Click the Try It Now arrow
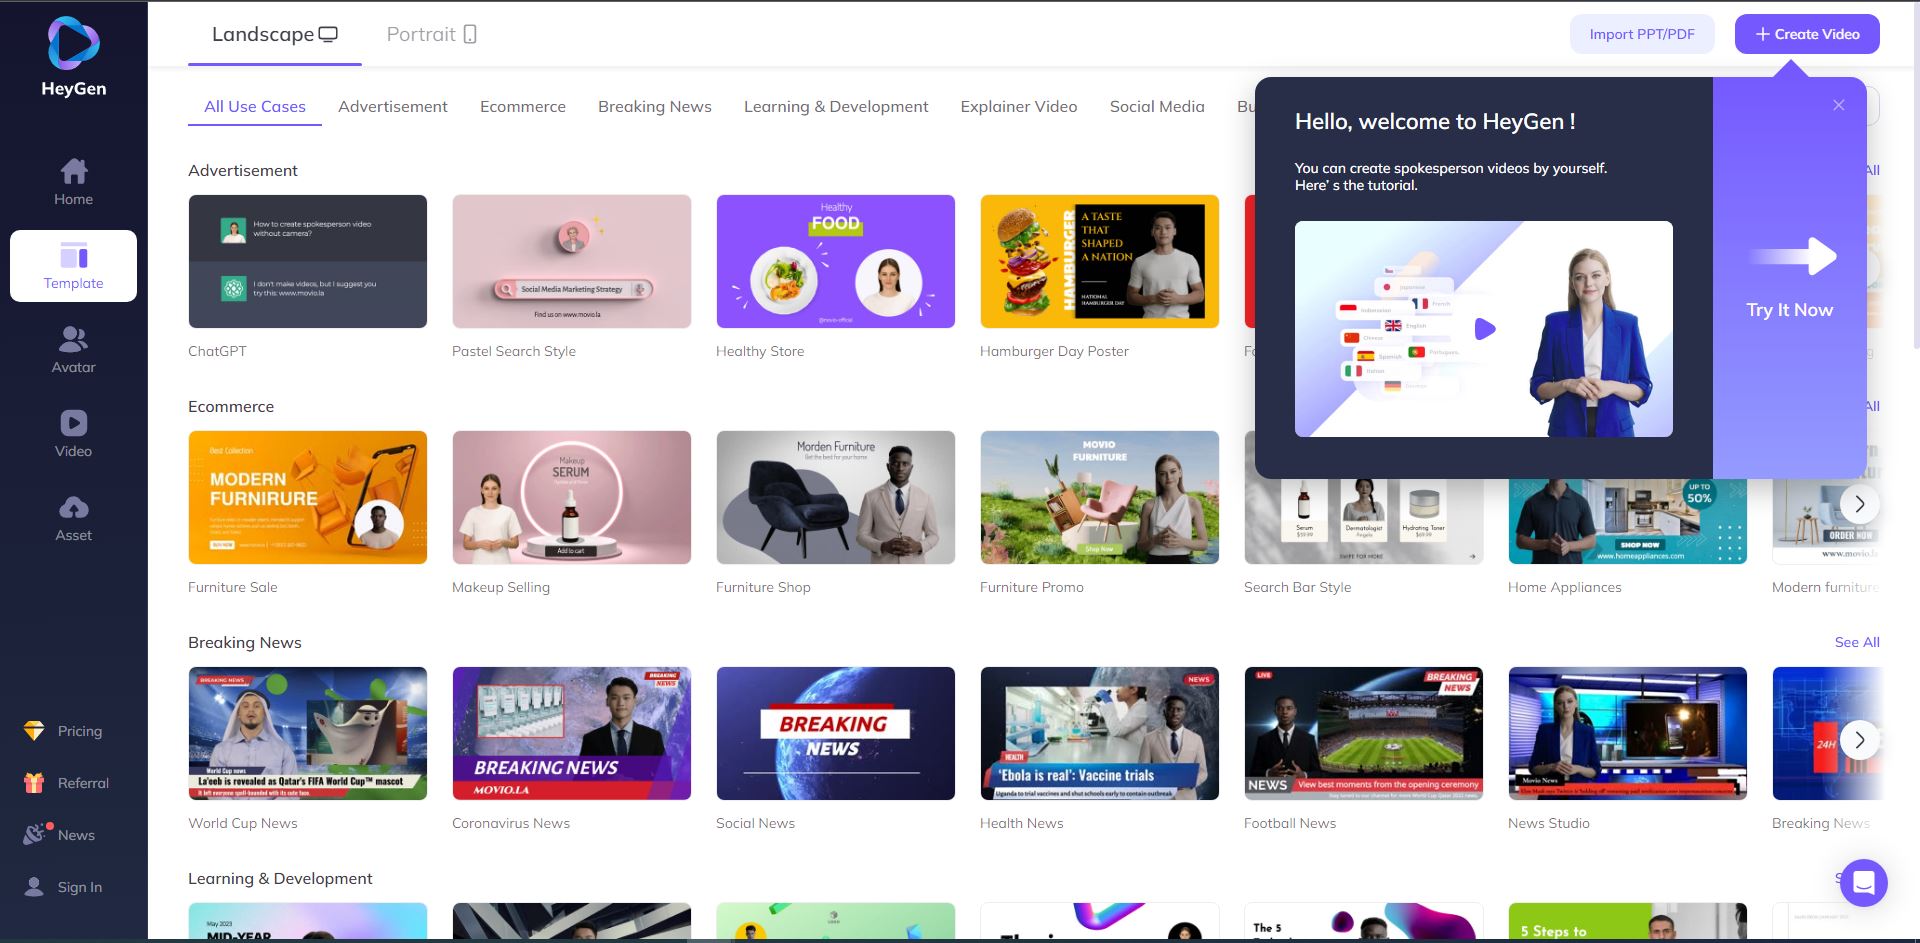The height and width of the screenshot is (943, 1920). click(x=1794, y=257)
